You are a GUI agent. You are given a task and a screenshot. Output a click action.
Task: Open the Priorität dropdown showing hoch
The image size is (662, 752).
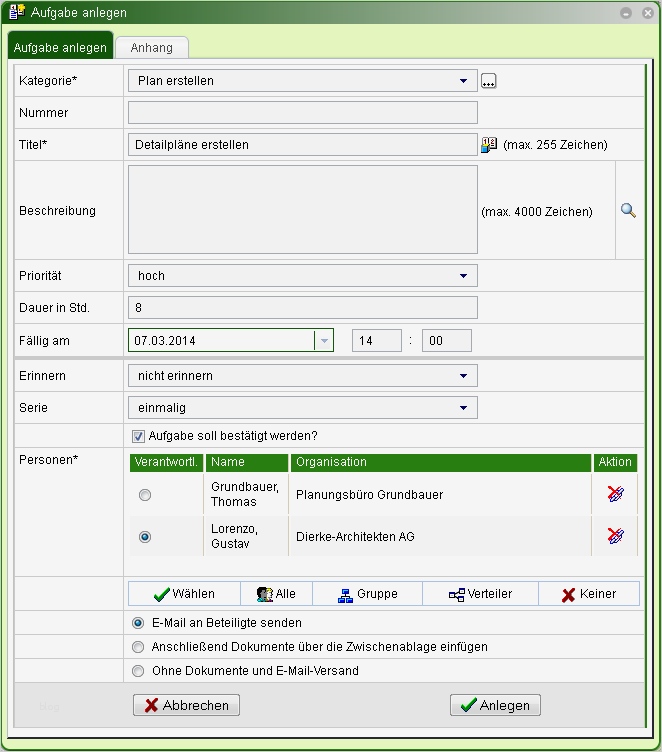pyautogui.click(x=303, y=276)
